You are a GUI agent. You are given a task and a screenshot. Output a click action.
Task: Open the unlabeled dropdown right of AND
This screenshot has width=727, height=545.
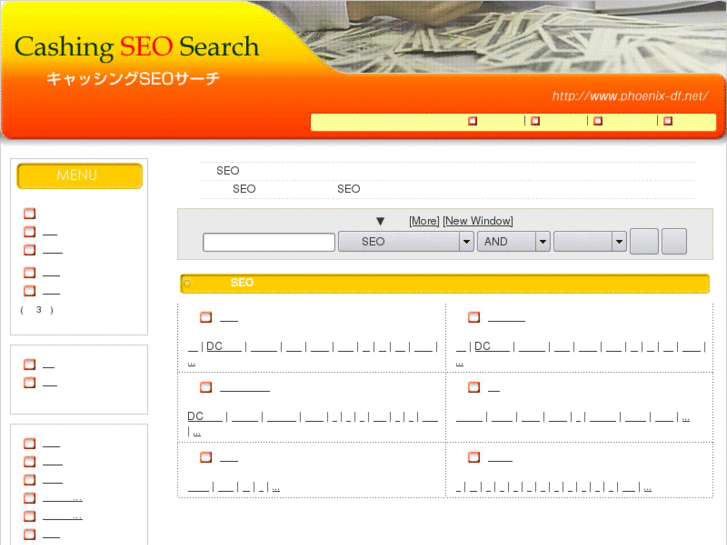590,242
